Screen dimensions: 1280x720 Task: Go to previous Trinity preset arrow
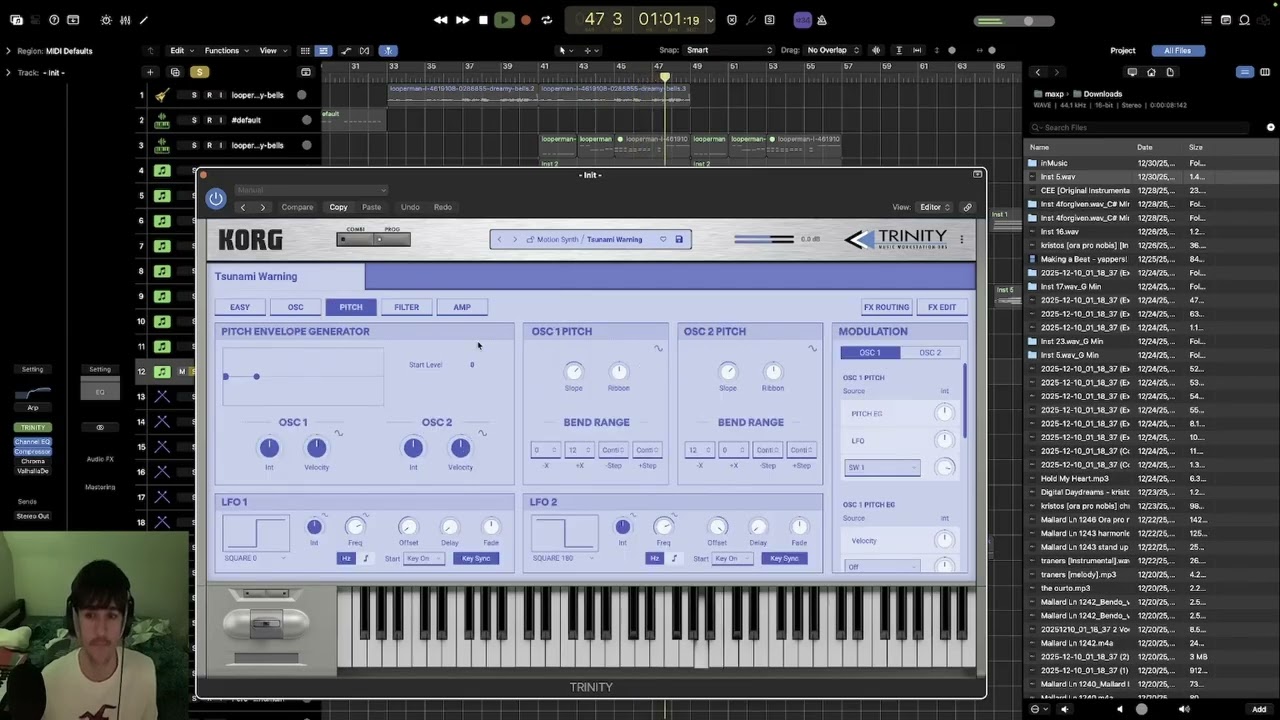tap(500, 239)
